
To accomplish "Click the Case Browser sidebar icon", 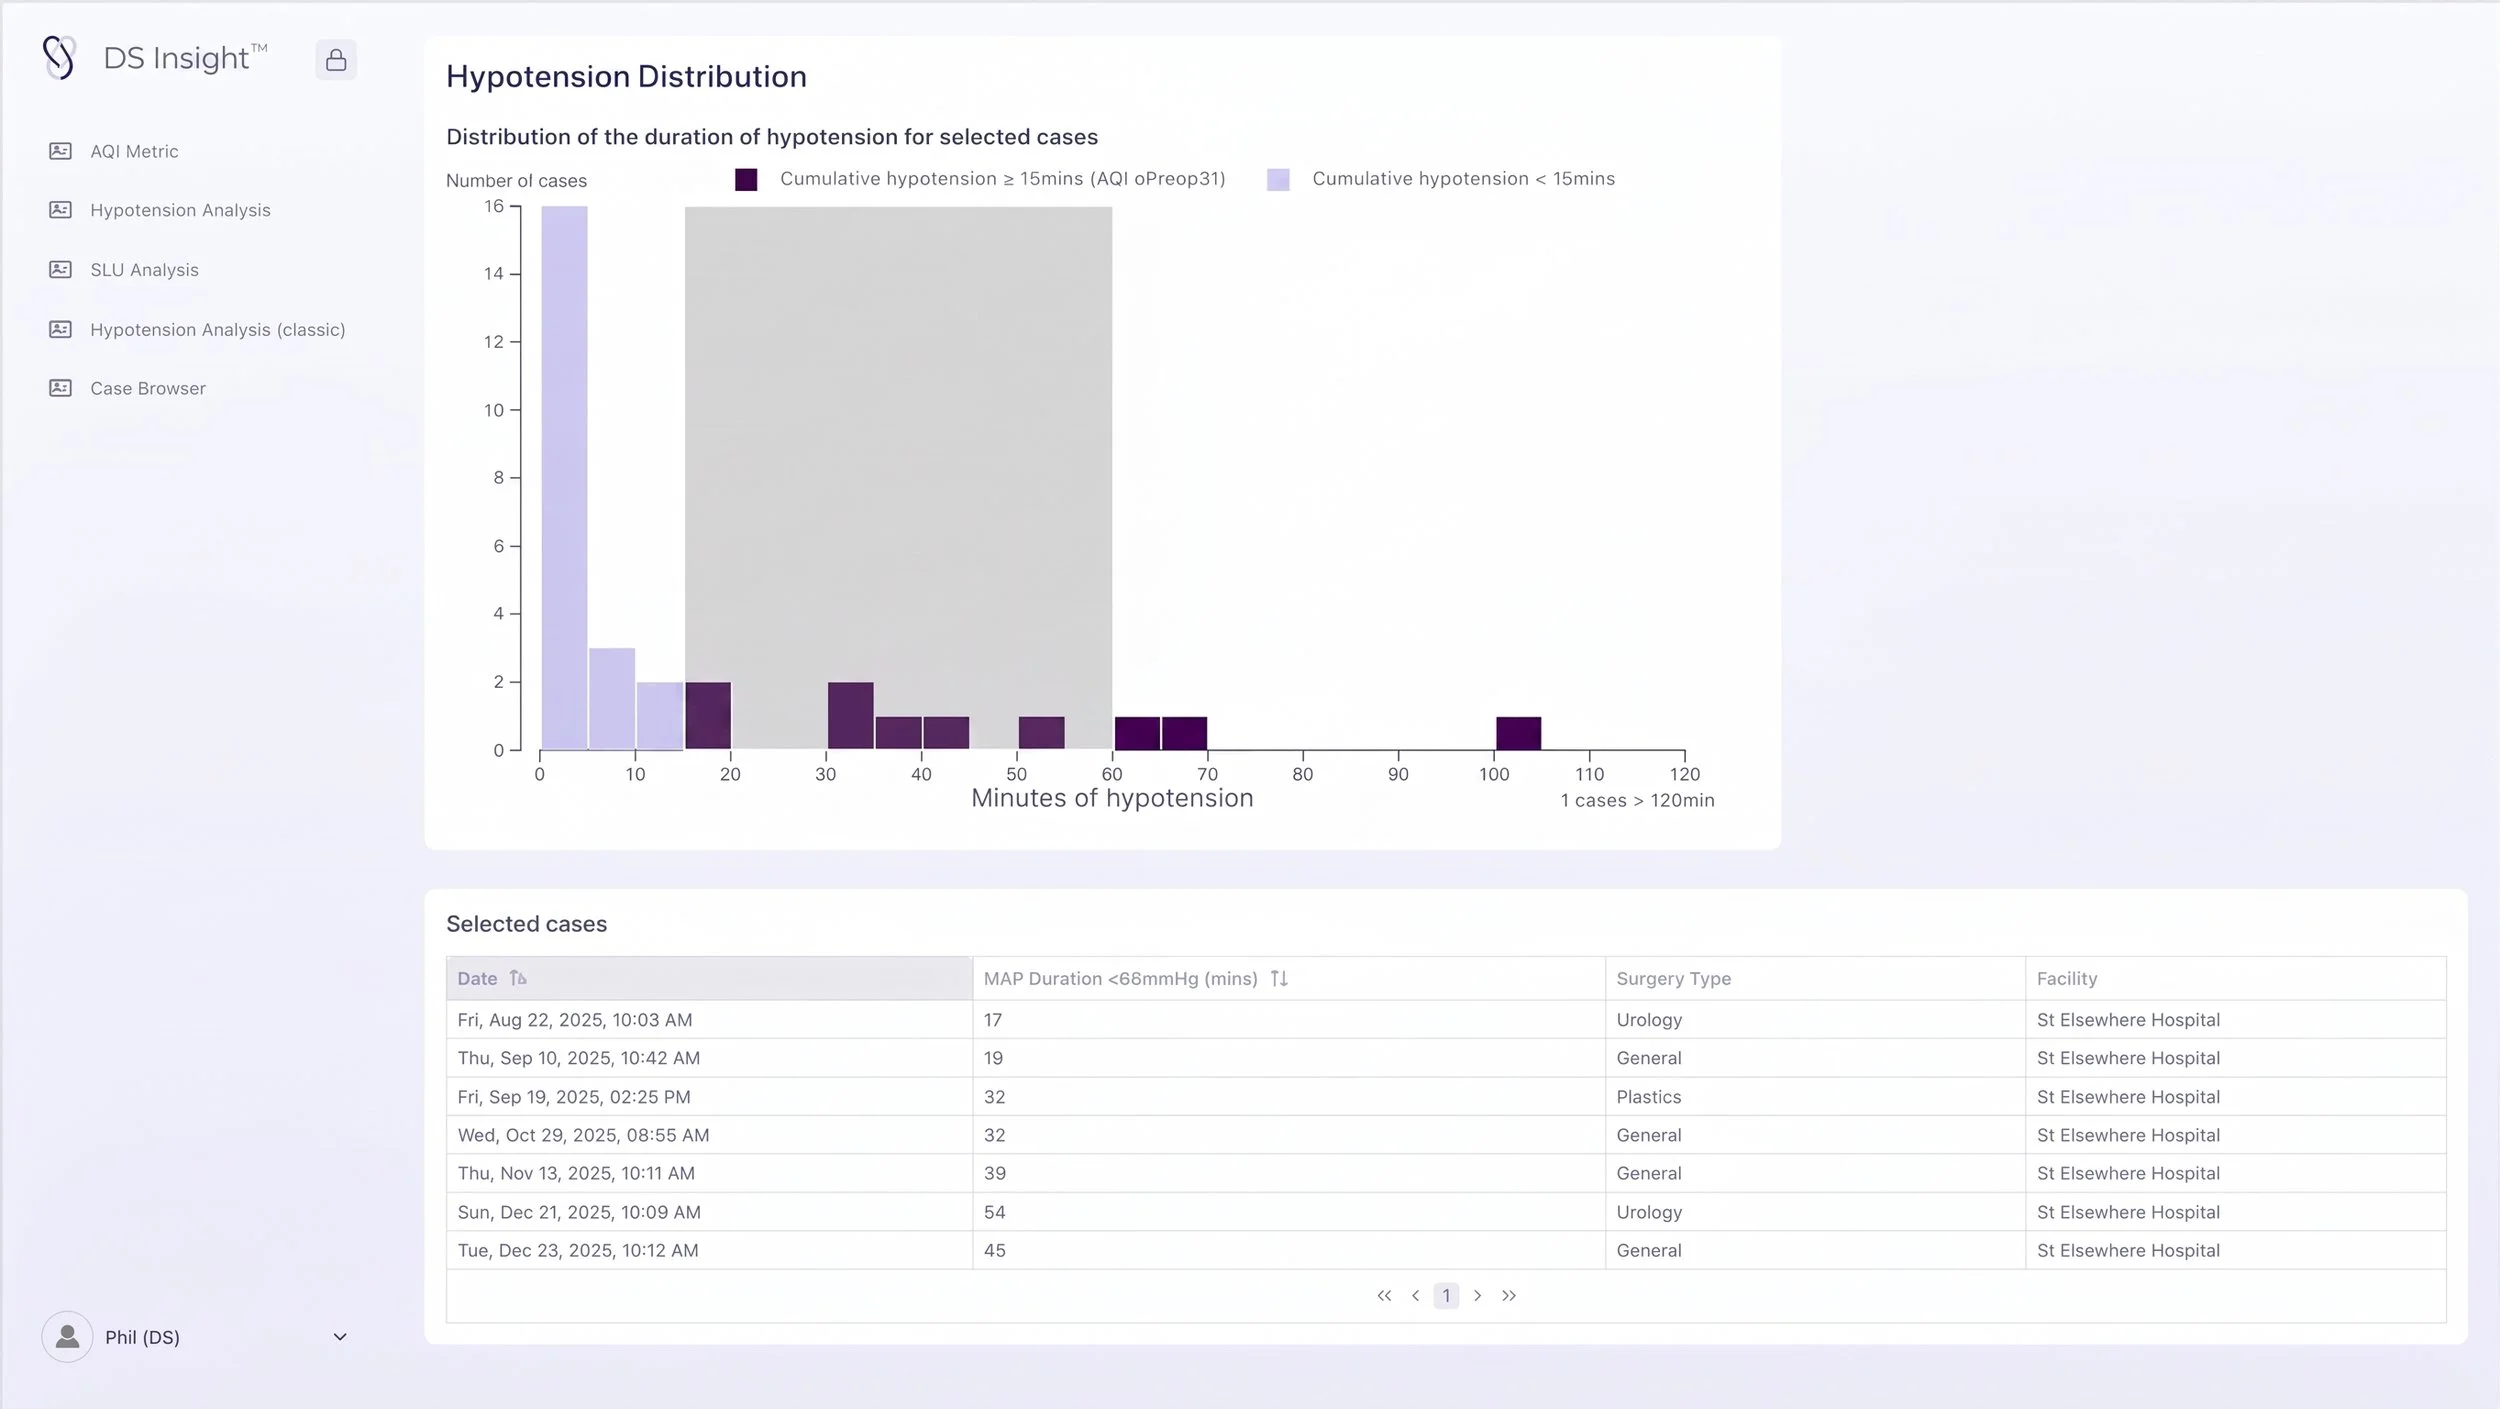I will (x=60, y=388).
